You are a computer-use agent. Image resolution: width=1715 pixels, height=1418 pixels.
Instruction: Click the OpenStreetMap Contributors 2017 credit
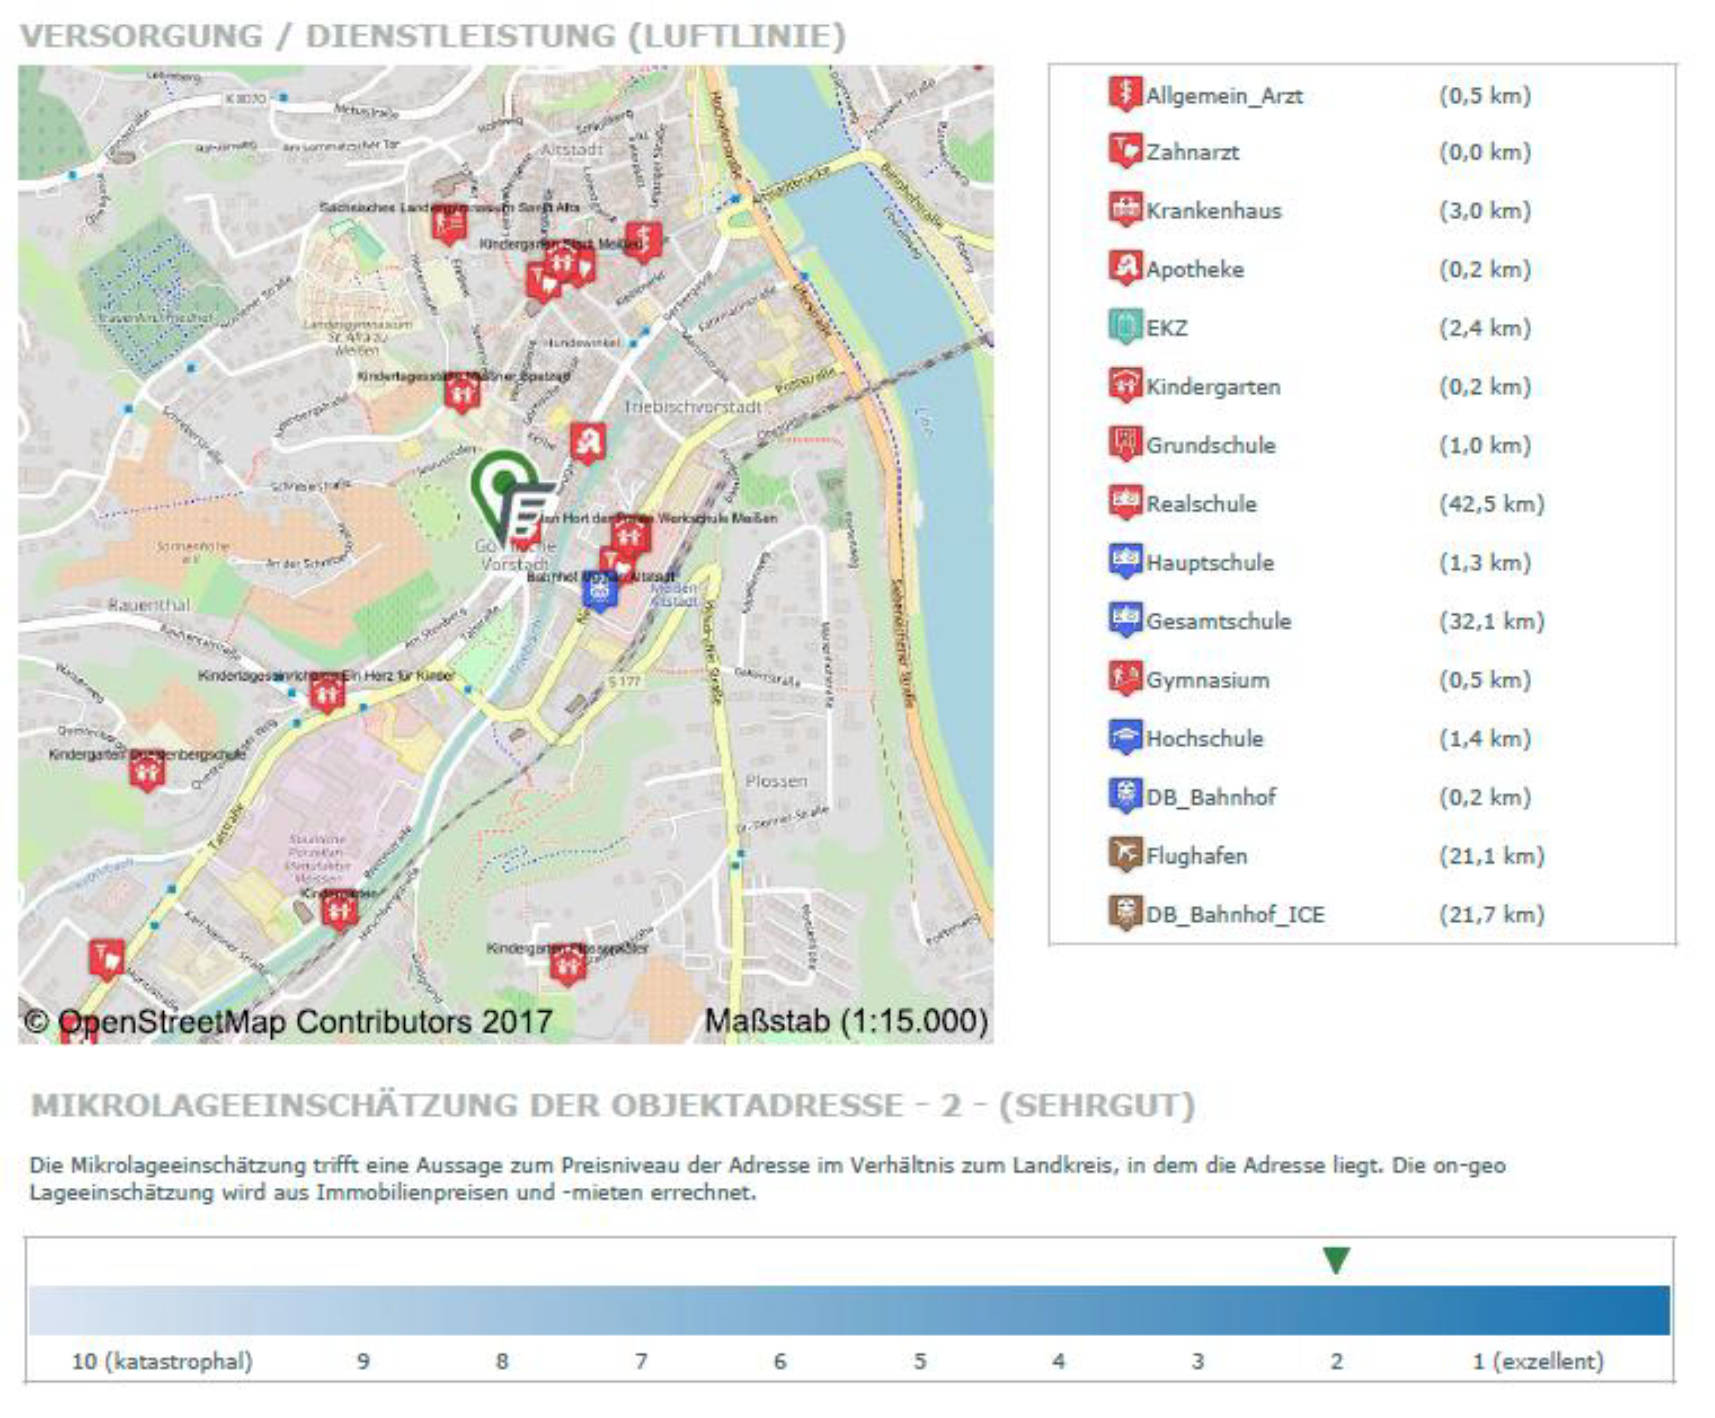point(288,1021)
